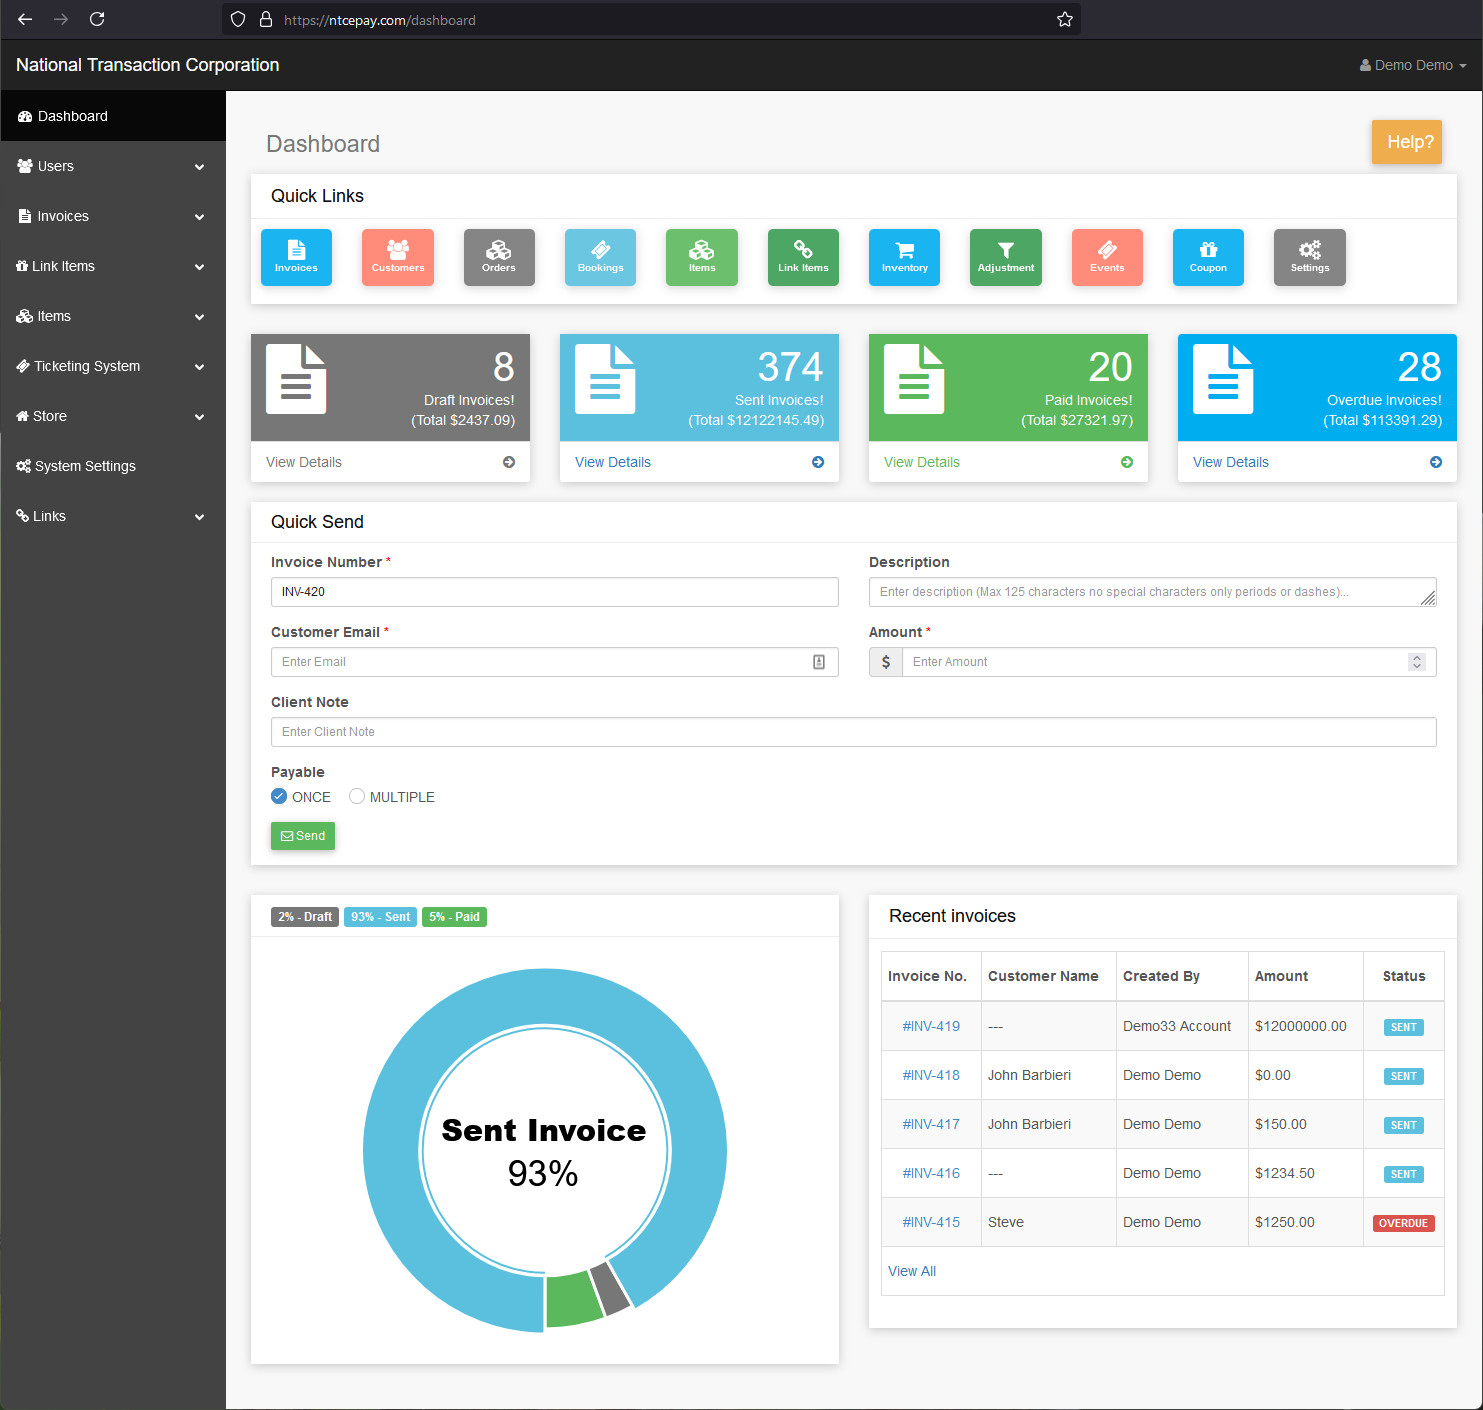Image resolution: width=1483 pixels, height=1410 pixels.
Task: Click View All under Recent invoices
Action: click(911, 1271)
